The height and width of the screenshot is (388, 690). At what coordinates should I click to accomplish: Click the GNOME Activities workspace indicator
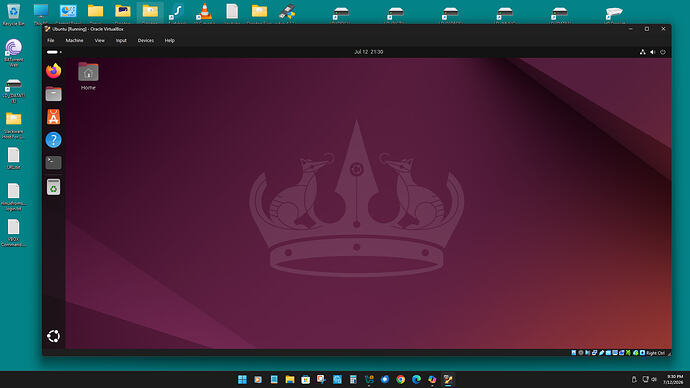54,52
